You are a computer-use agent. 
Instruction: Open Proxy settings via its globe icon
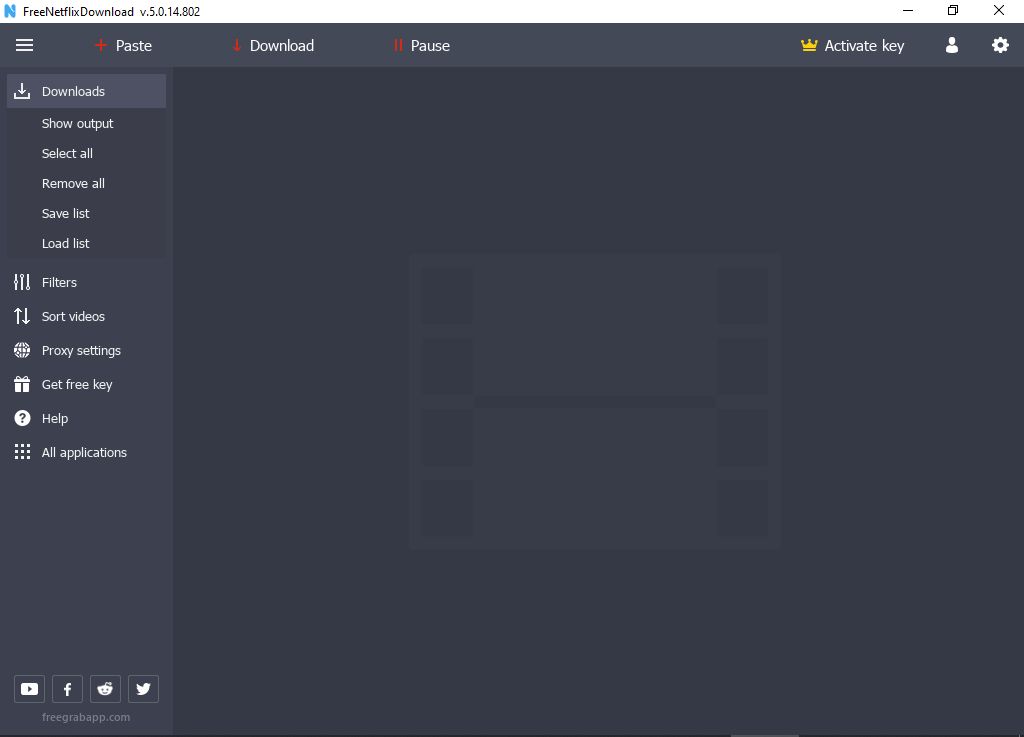pos(22,350)
